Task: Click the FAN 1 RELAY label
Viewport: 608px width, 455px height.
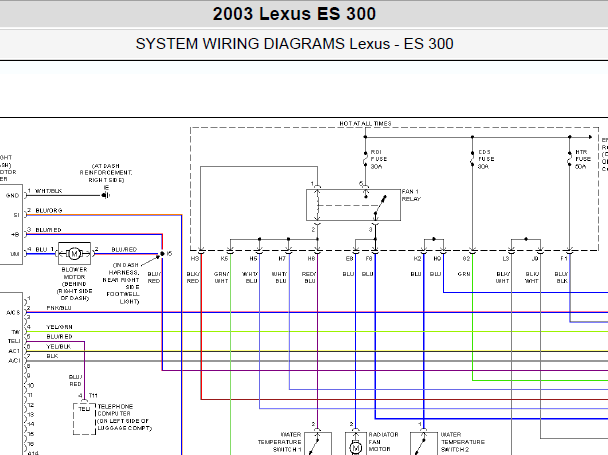Action: click(411, 195)
